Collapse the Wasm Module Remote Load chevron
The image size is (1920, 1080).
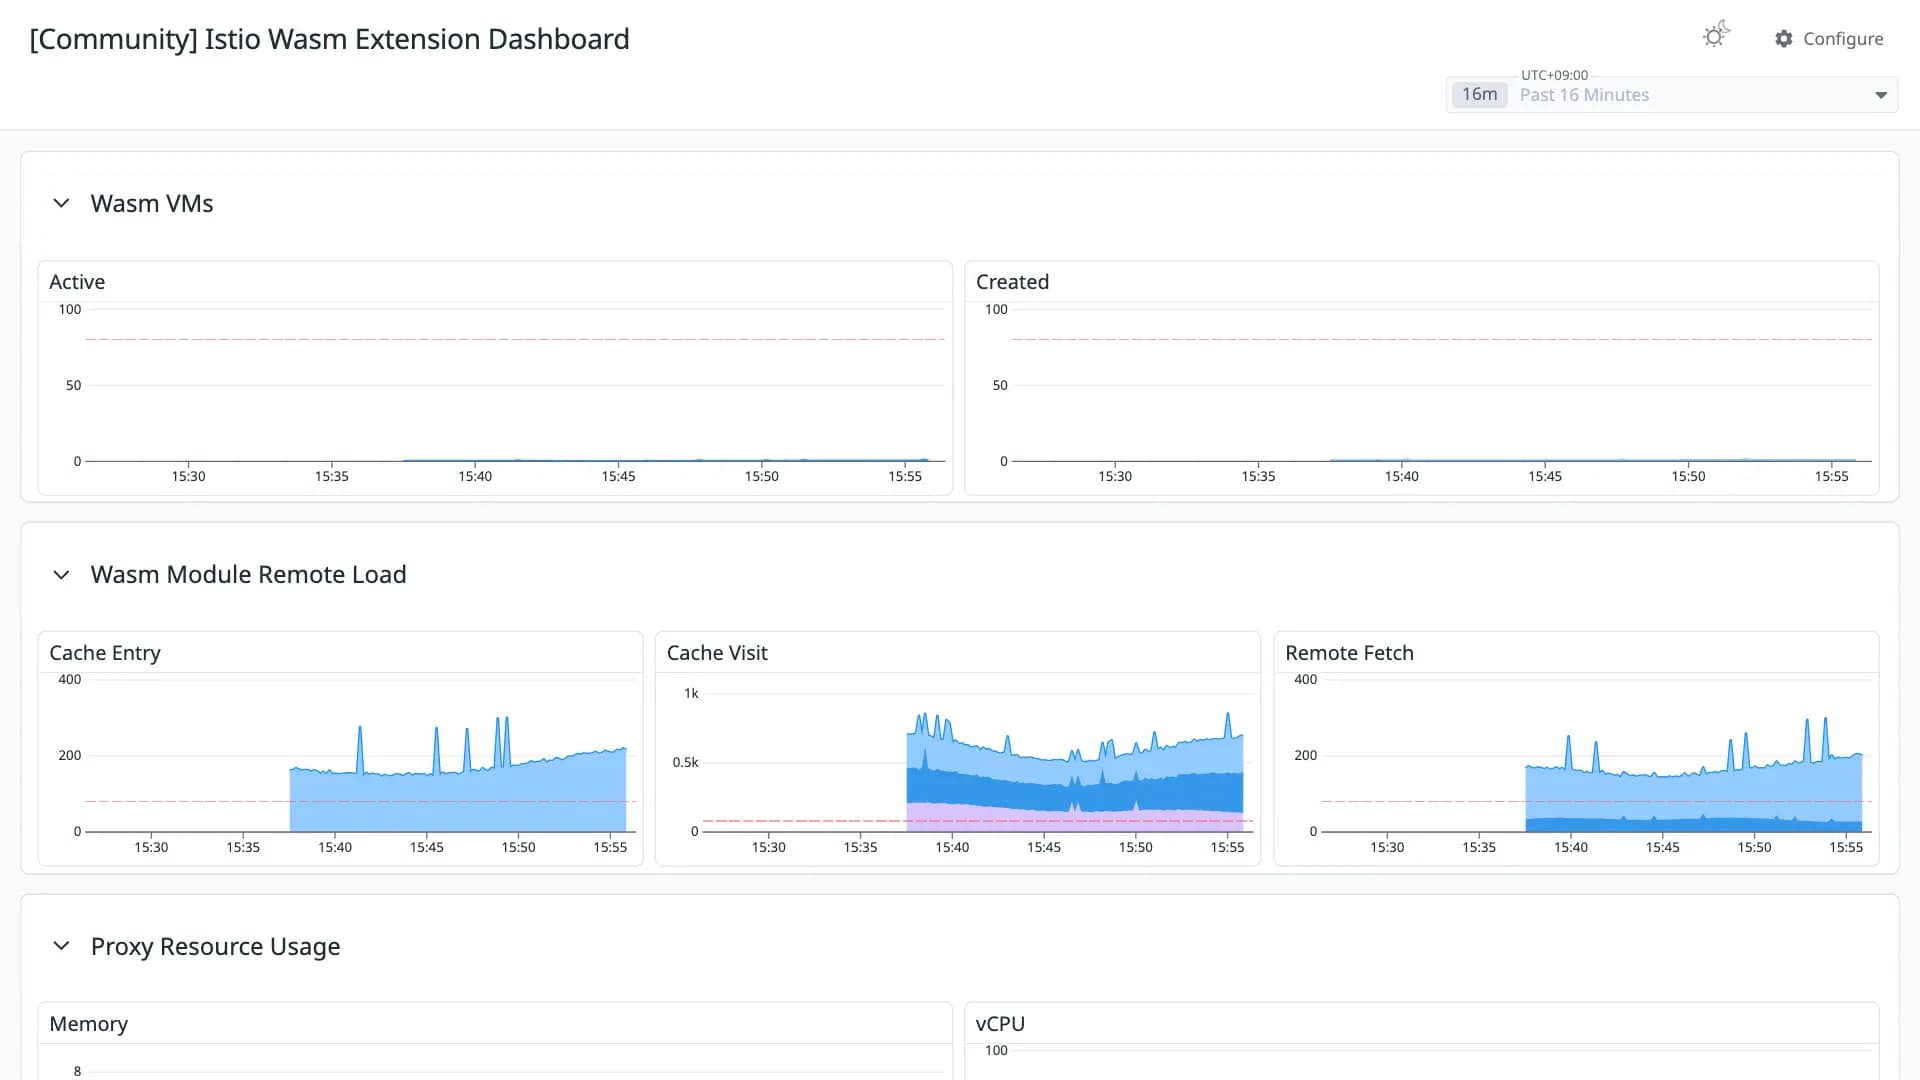coord(61,575)
